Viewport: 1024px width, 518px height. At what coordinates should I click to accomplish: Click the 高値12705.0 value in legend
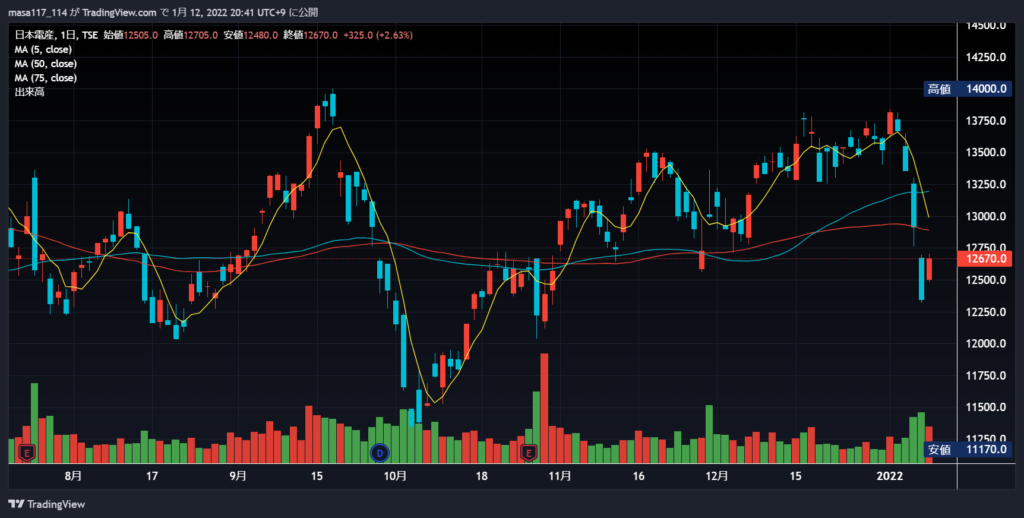tap(191, 35)
